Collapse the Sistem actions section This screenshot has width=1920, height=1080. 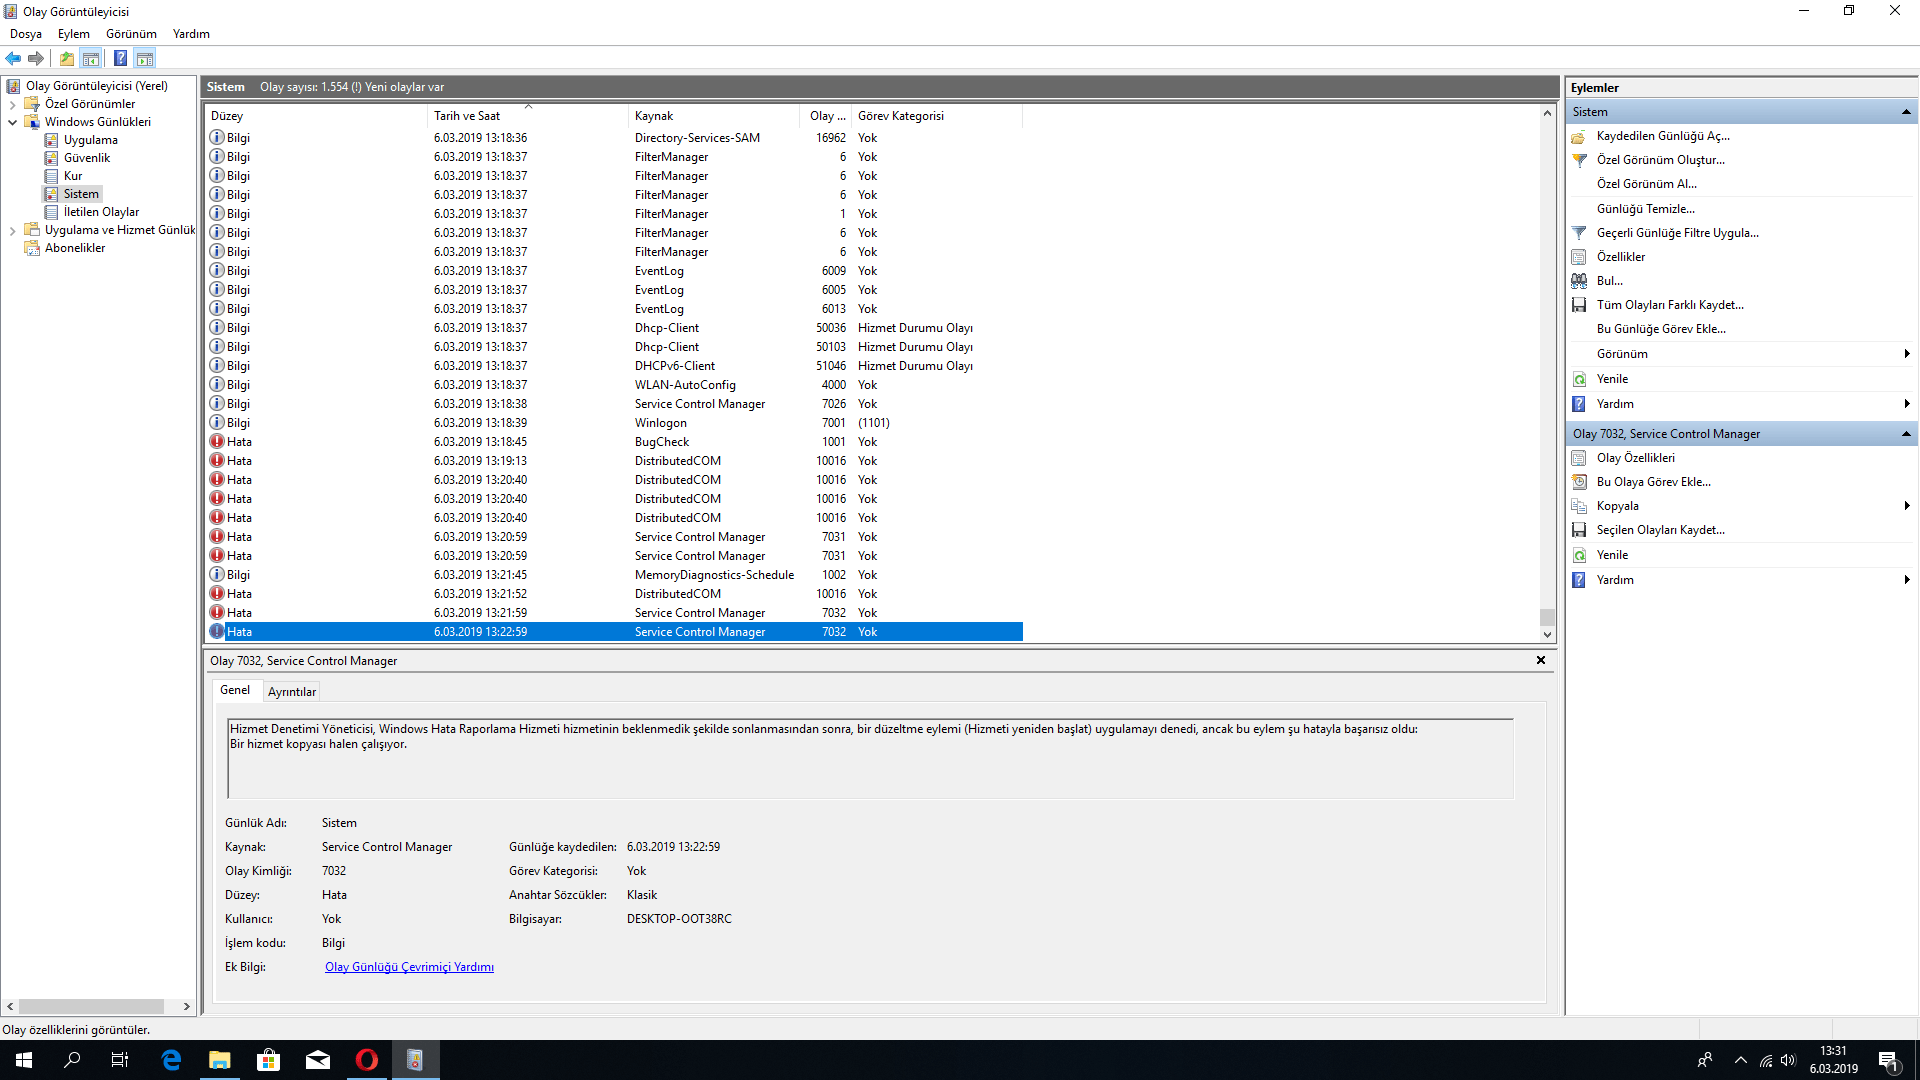(1906, 112)
